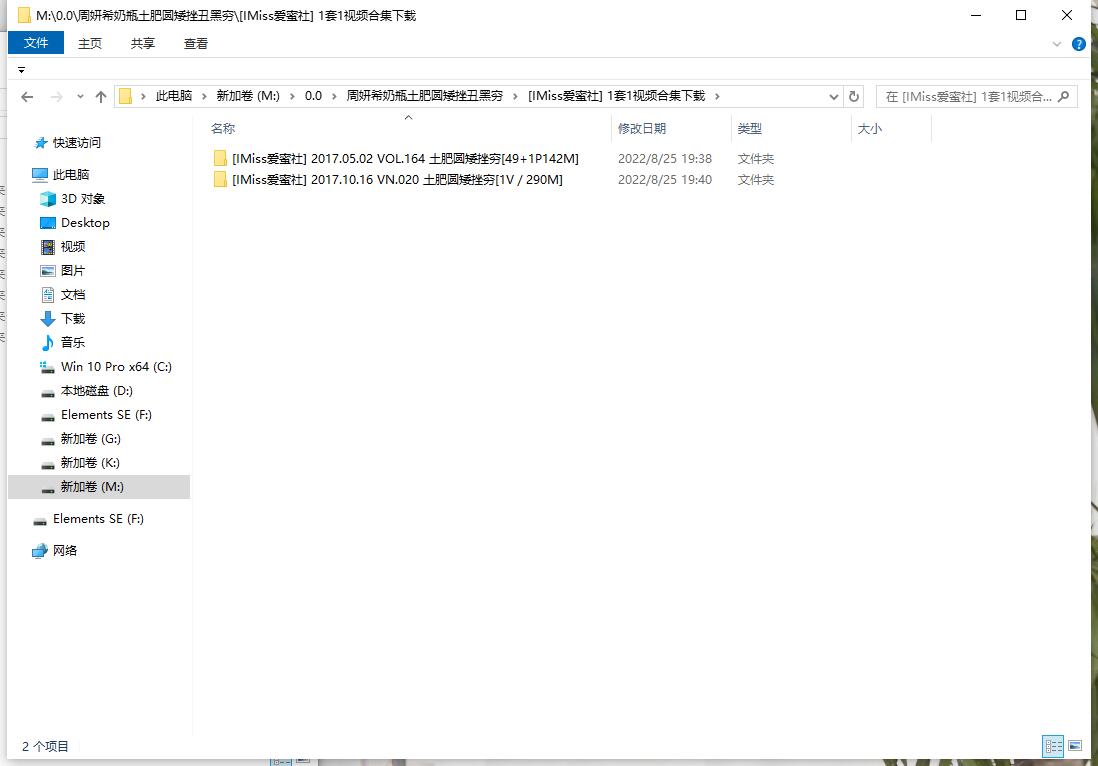Sort by the 类型 column header

click(749, 128)
